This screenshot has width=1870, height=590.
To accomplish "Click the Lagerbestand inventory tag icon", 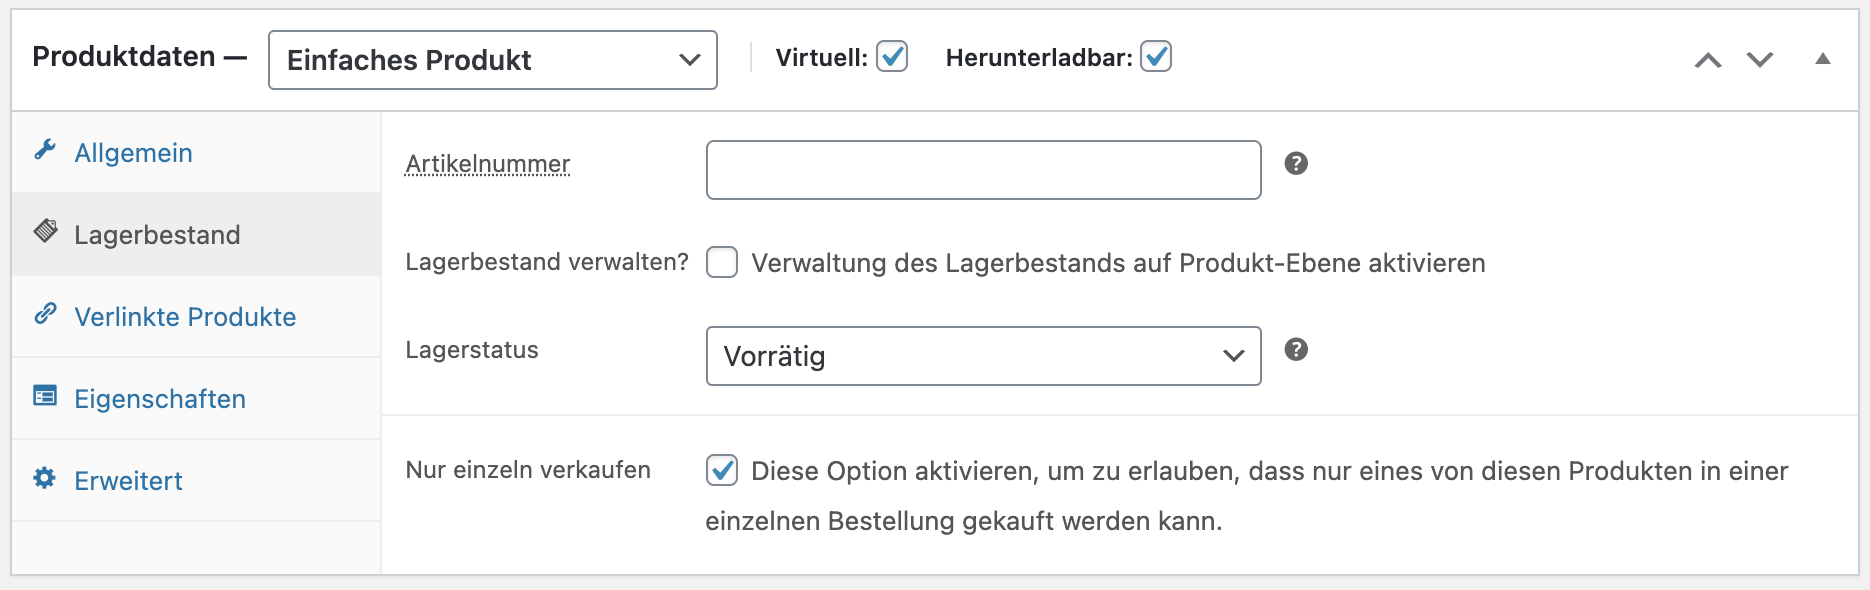I will coord(46,231).
